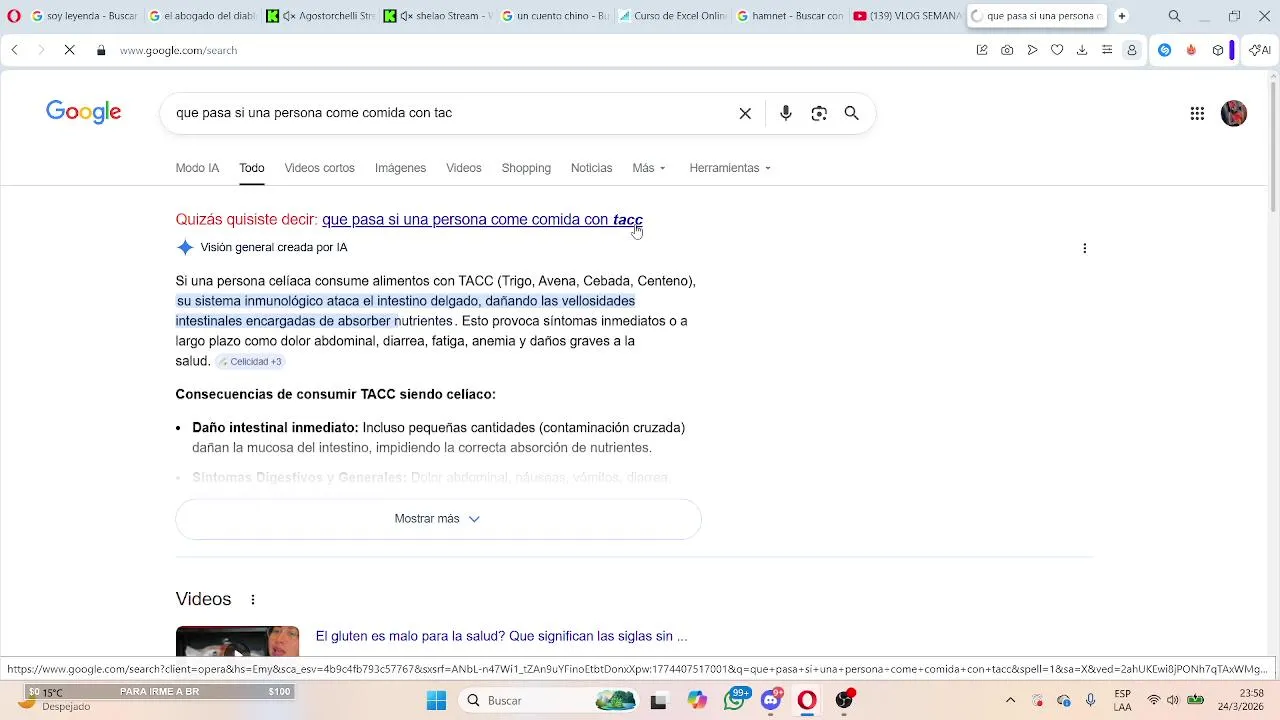Clear the Google search query

pos(745,113)
